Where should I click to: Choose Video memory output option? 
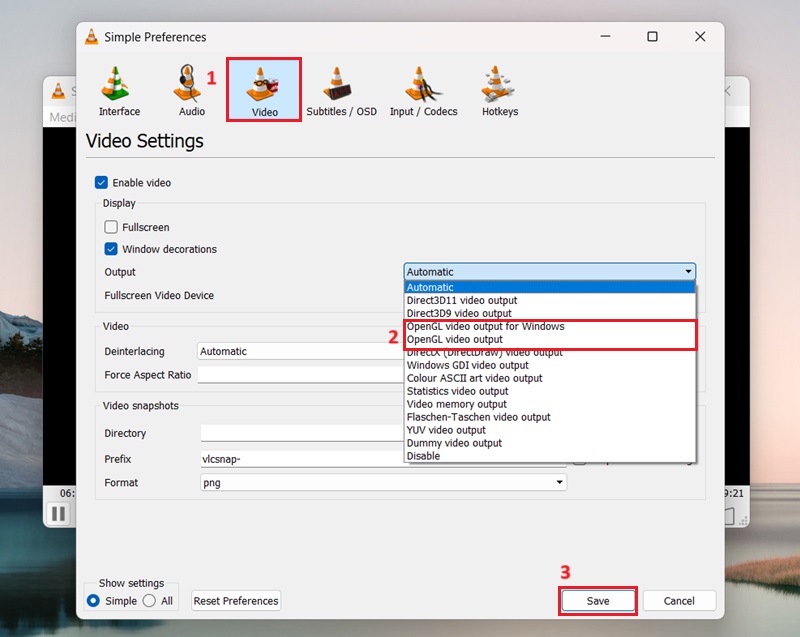coord(549,404)
